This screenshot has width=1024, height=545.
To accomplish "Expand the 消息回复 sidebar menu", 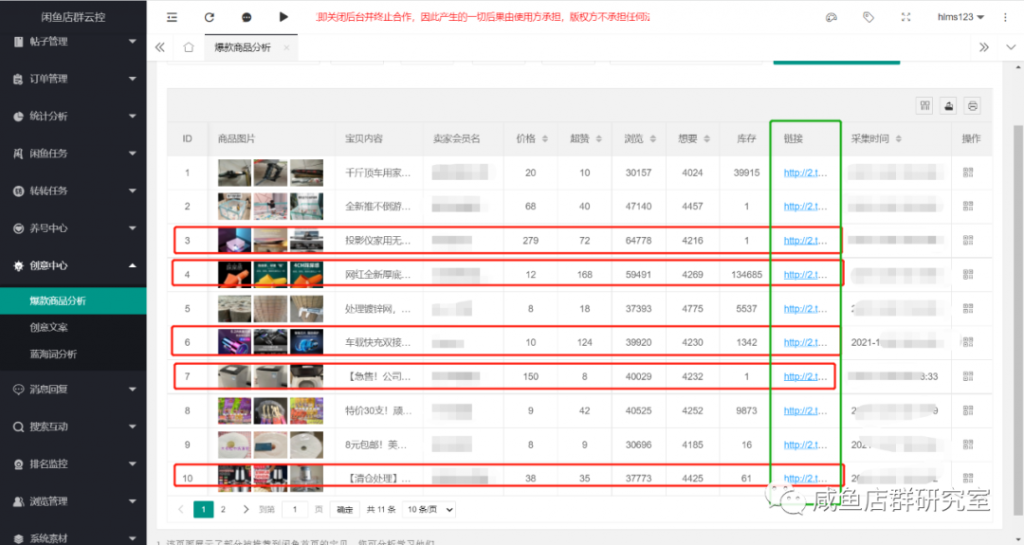I will point(73,389).
